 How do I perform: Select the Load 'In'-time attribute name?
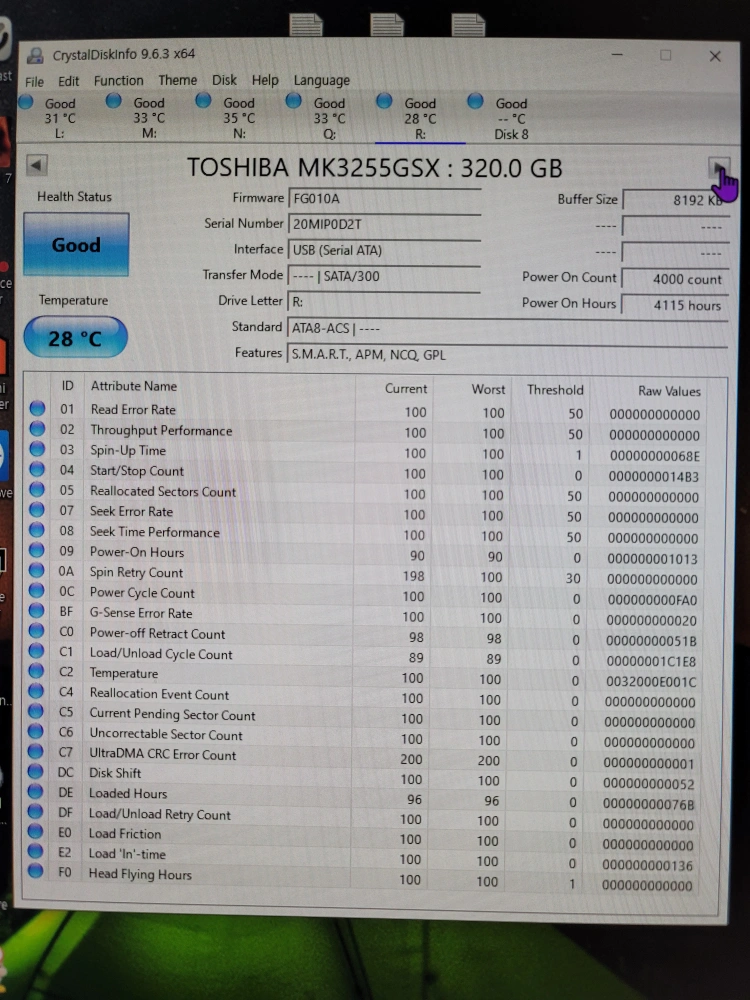127,854
